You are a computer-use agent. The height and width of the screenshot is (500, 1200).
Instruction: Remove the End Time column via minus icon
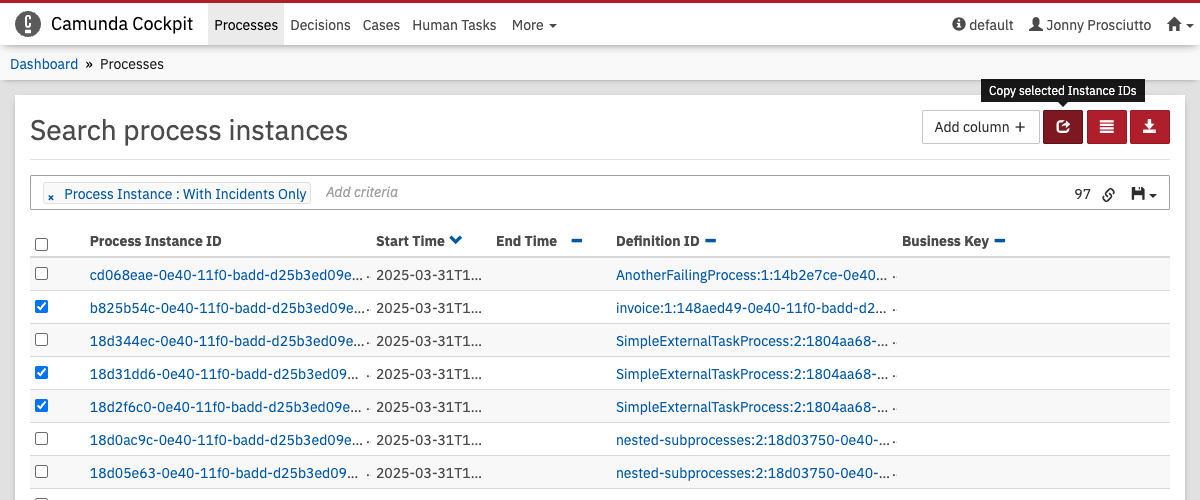[576, 241]
